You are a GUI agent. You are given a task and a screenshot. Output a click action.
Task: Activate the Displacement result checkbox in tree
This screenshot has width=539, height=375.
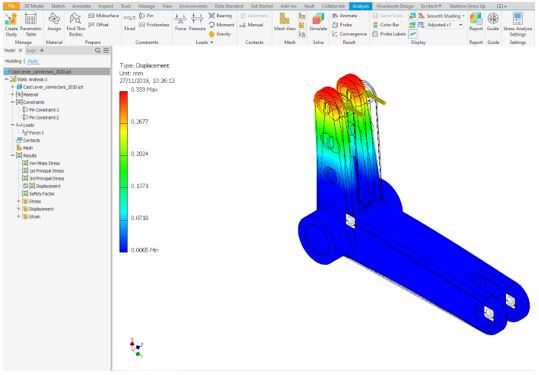(x=25, y=186)
